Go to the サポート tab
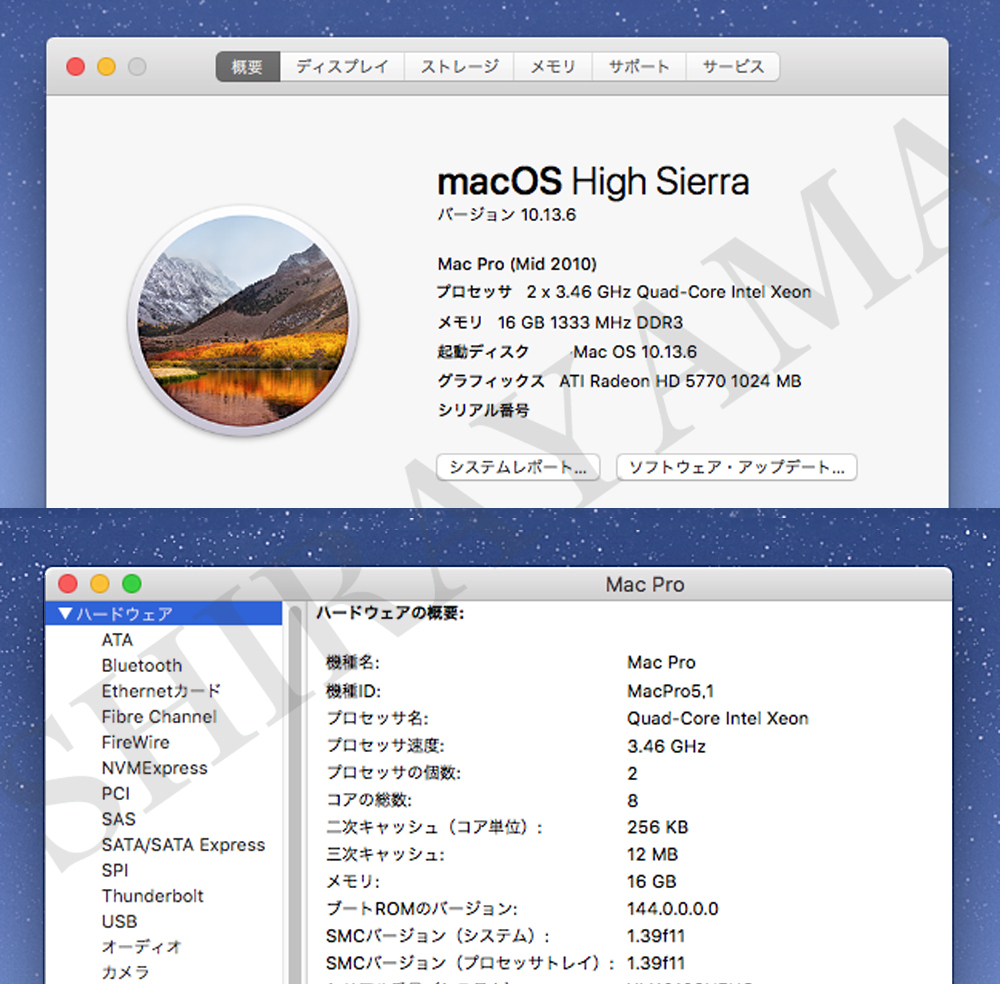The height and width of the screenshot is (984, 1000). (639, 67)
